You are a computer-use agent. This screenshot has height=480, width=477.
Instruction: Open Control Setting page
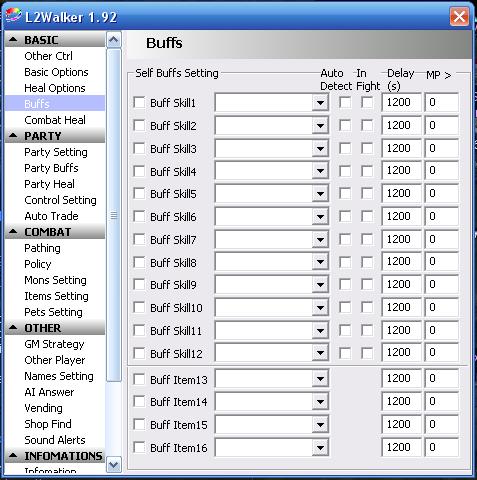coord(60,200)
